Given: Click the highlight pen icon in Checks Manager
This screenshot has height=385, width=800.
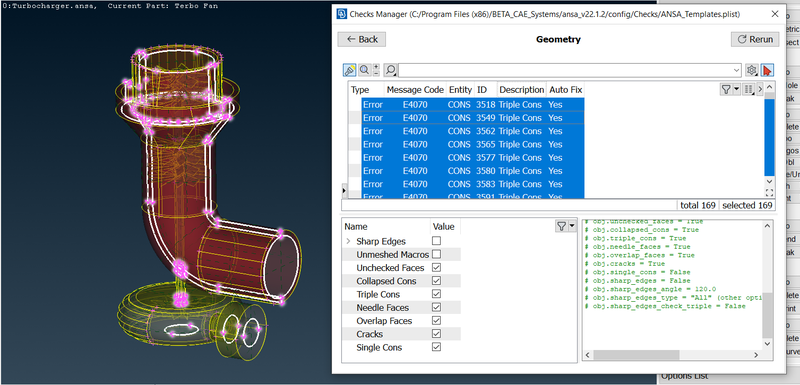Looking at the screenshot, I should tap(349, 70).
